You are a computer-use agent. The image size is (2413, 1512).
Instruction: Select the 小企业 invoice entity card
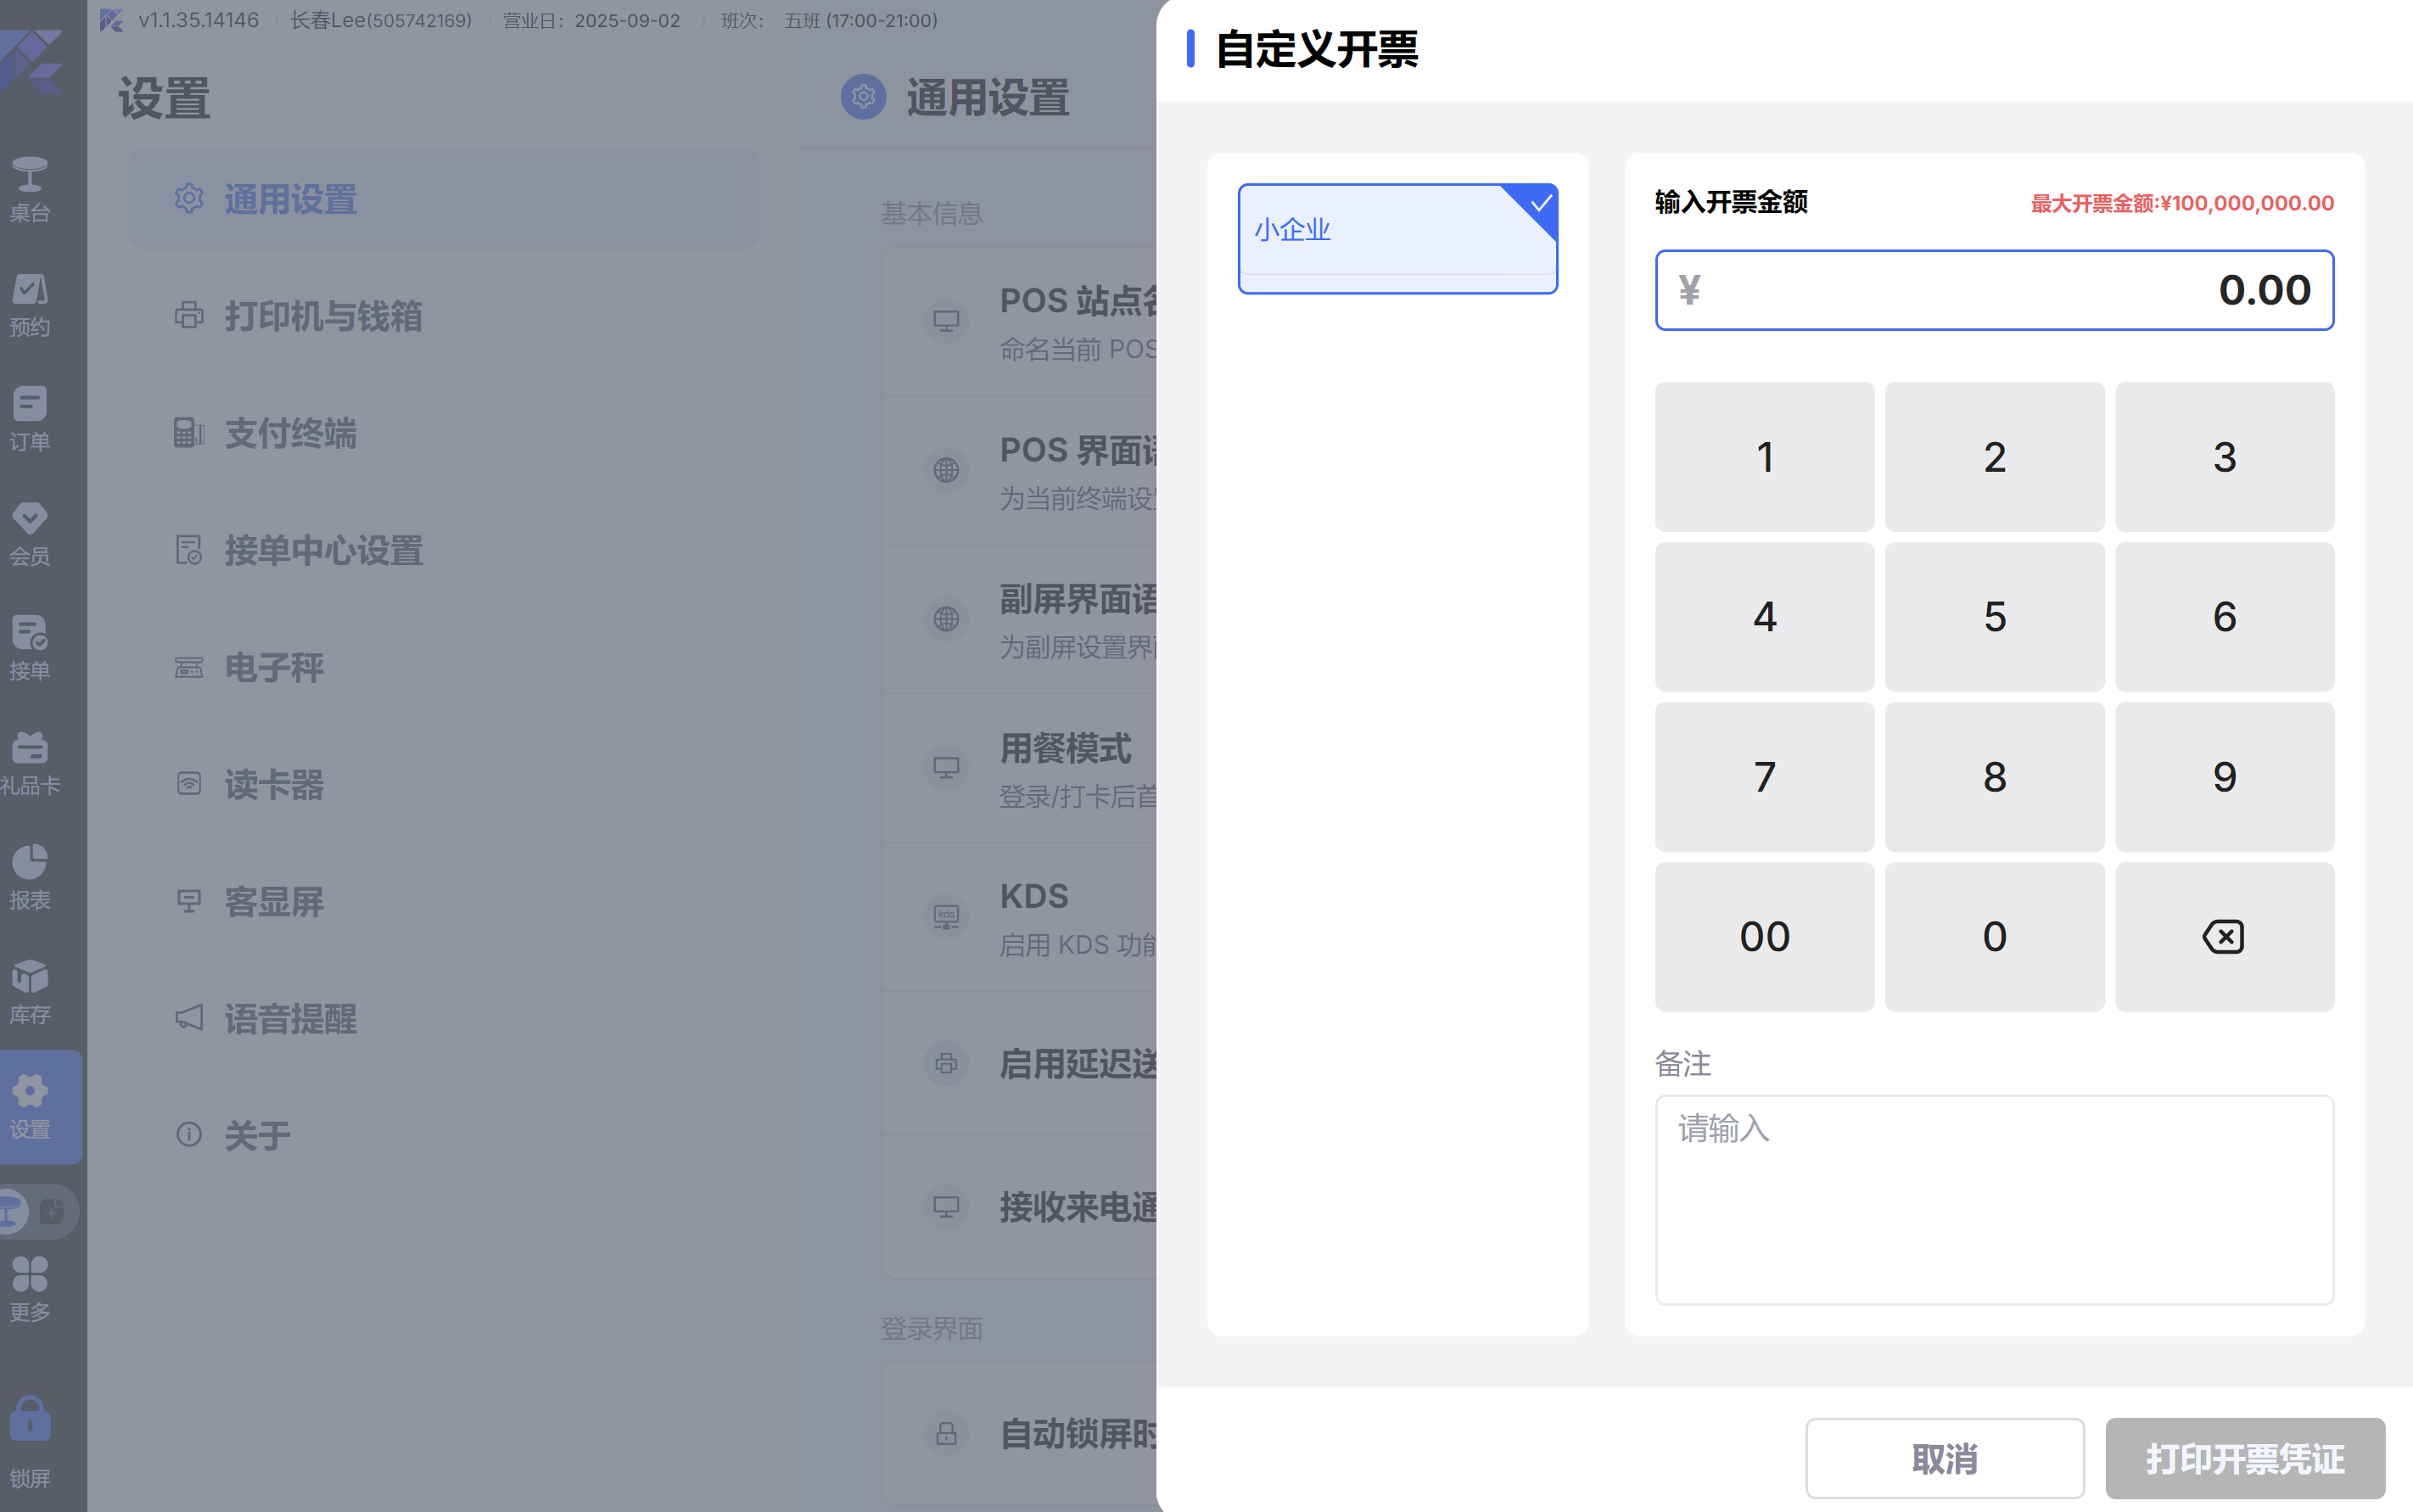coord(1397,238)
